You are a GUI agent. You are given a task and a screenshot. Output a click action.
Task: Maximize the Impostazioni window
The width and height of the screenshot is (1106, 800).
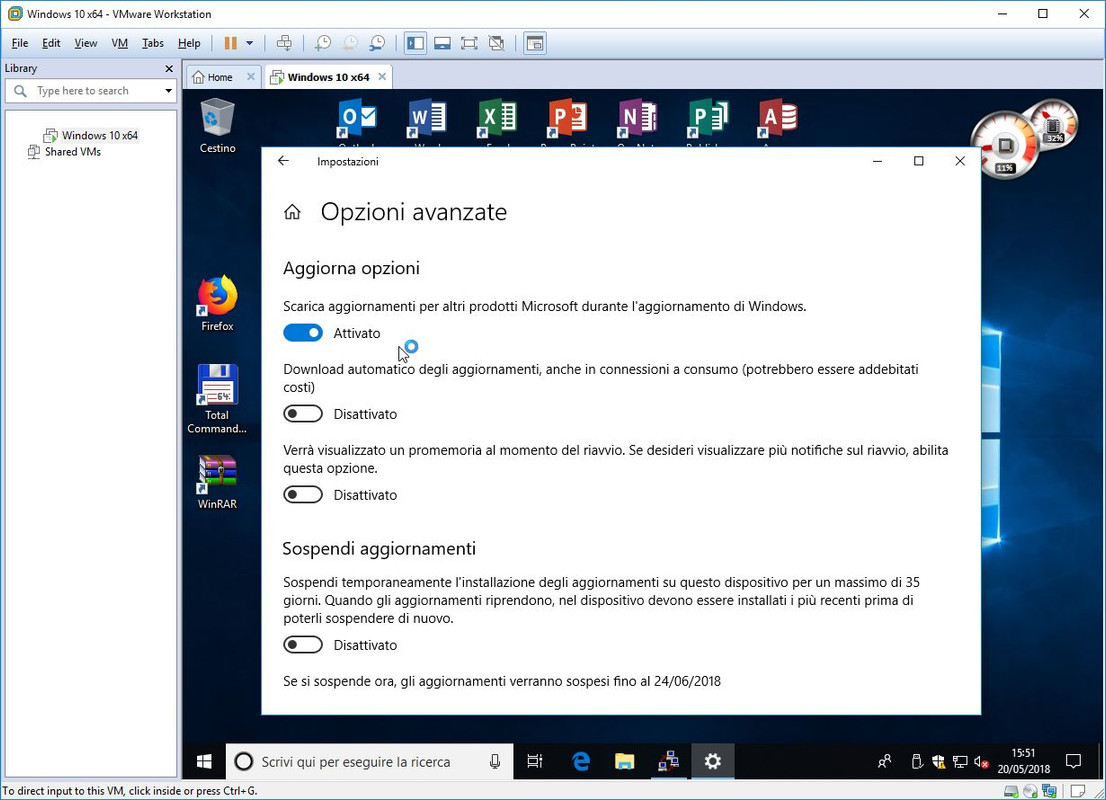coord(918,161)
